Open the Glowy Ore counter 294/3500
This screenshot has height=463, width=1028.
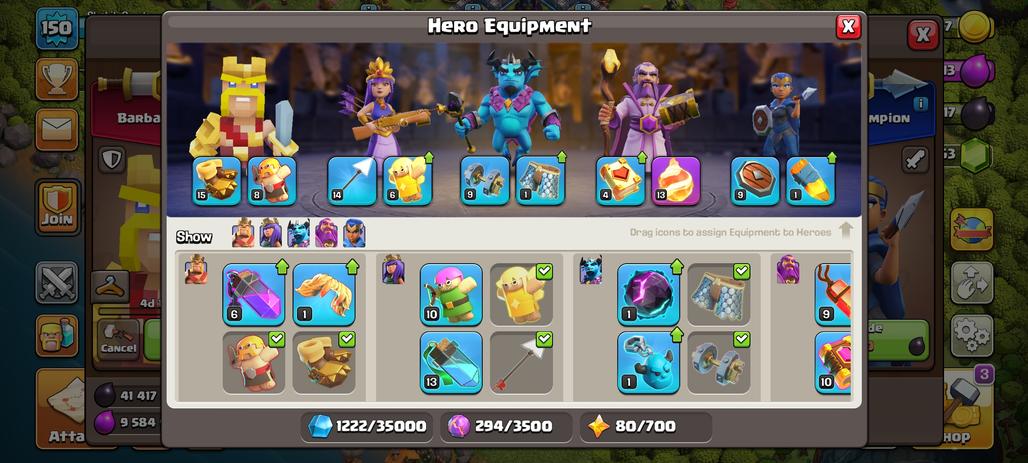(x=505, y=427)
